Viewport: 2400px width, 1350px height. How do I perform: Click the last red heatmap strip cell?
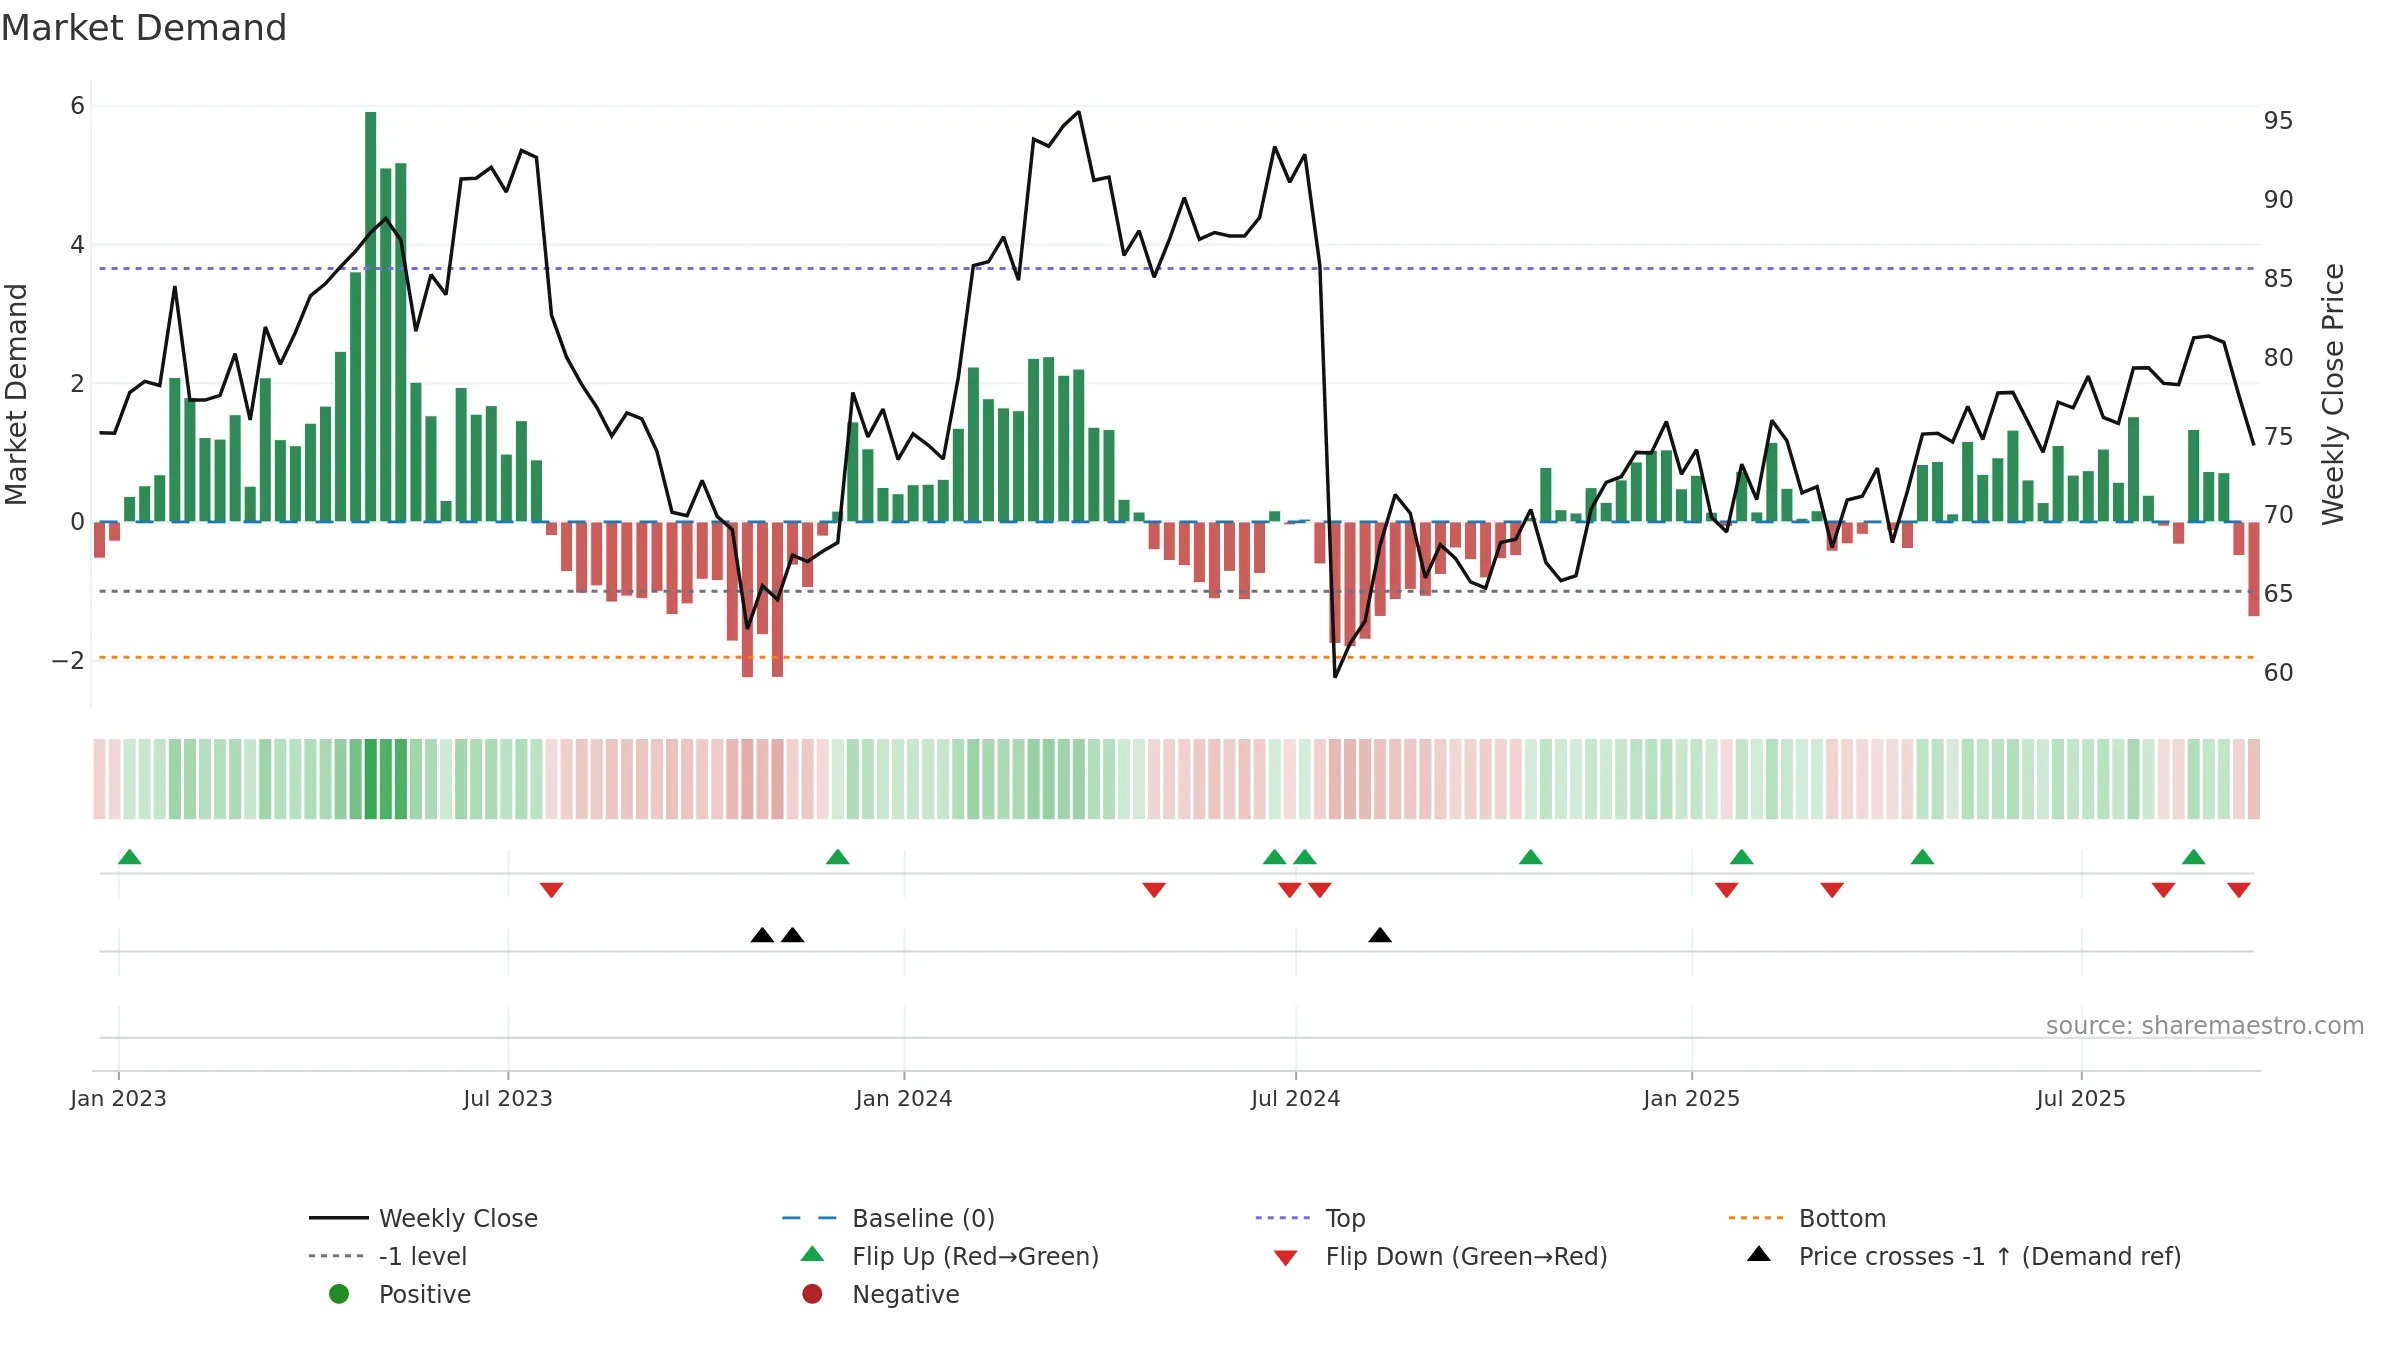pyautogui.click(x=2254, y=779)
